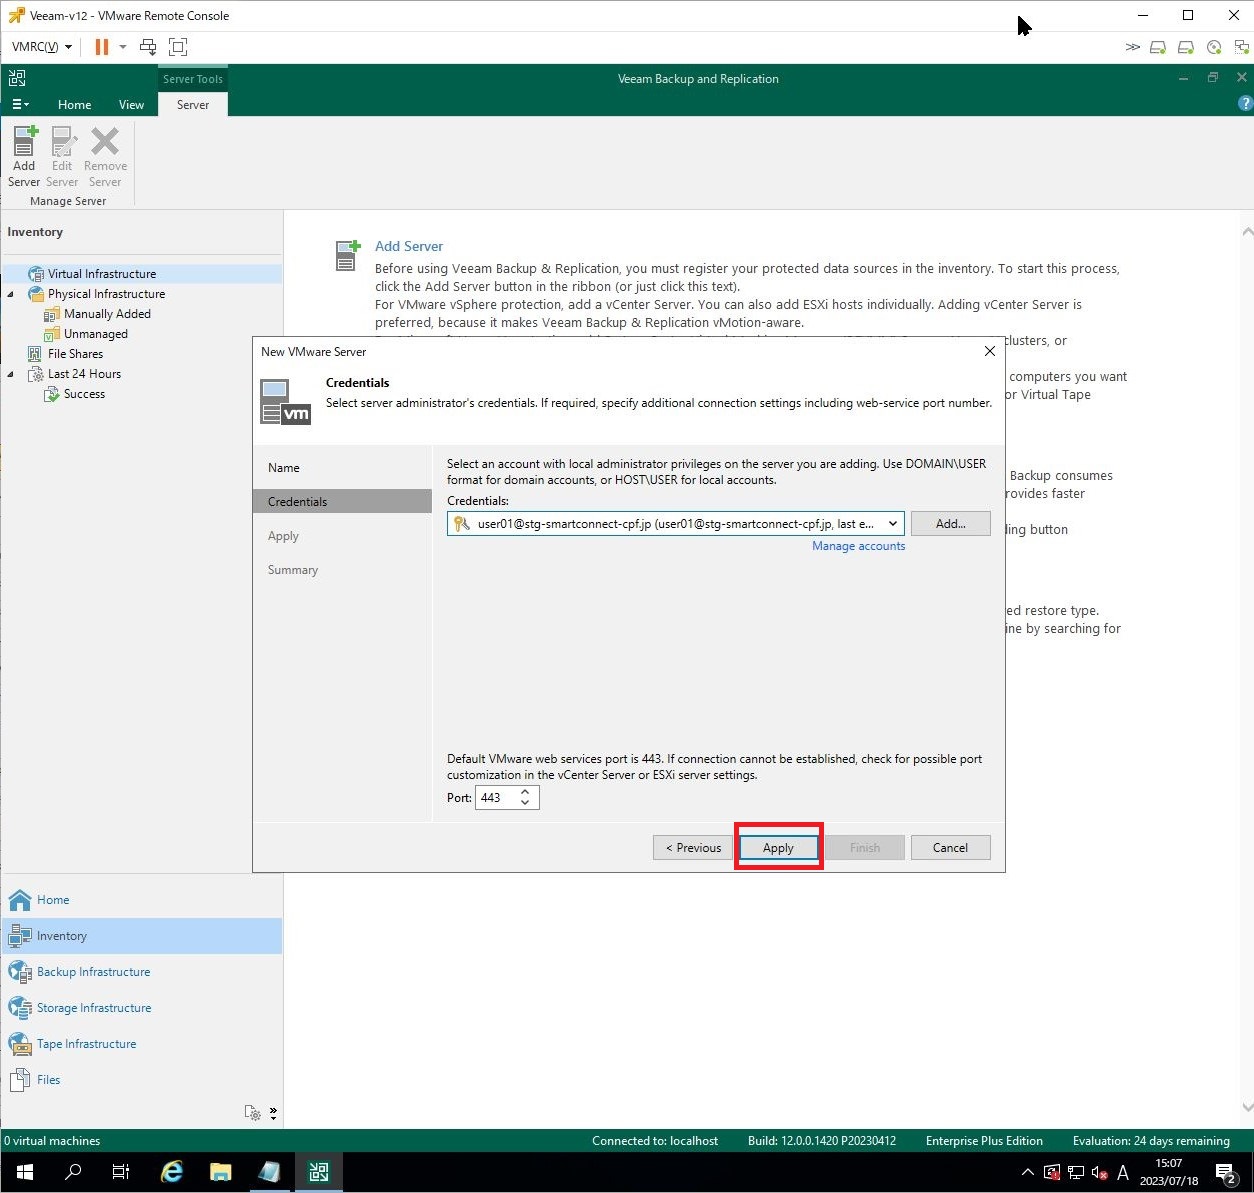
Task: Click the taskbar search magnifier icon
Action: tap(72, 1172)
